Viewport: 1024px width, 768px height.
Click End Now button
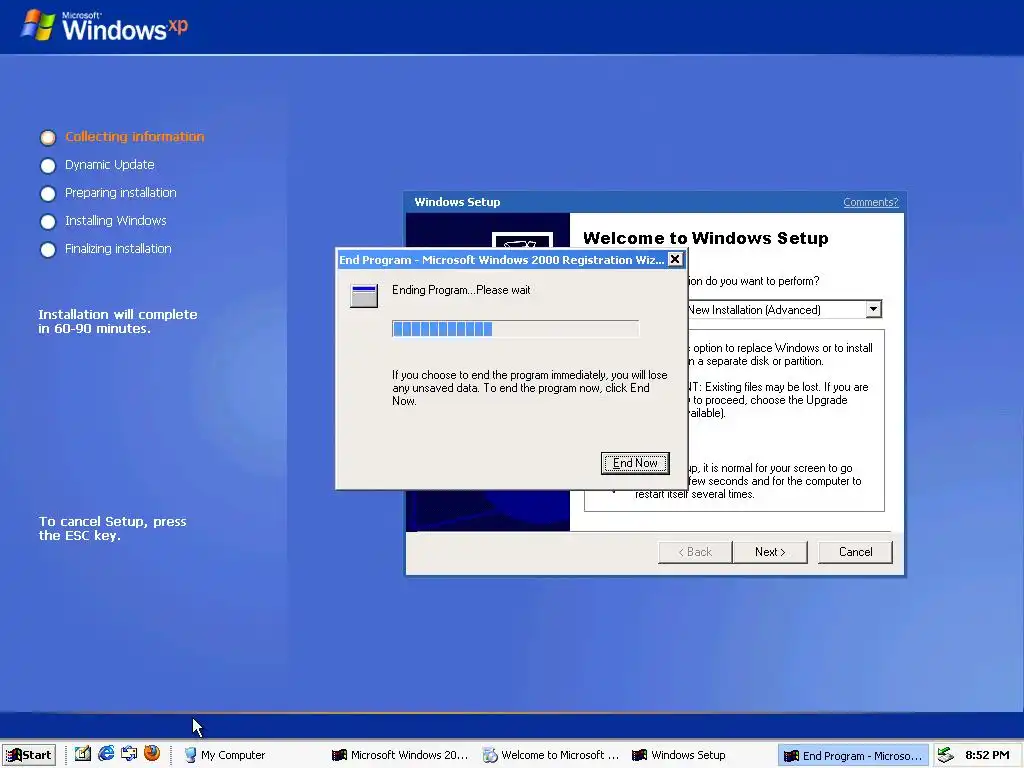[x=635, y=463]
